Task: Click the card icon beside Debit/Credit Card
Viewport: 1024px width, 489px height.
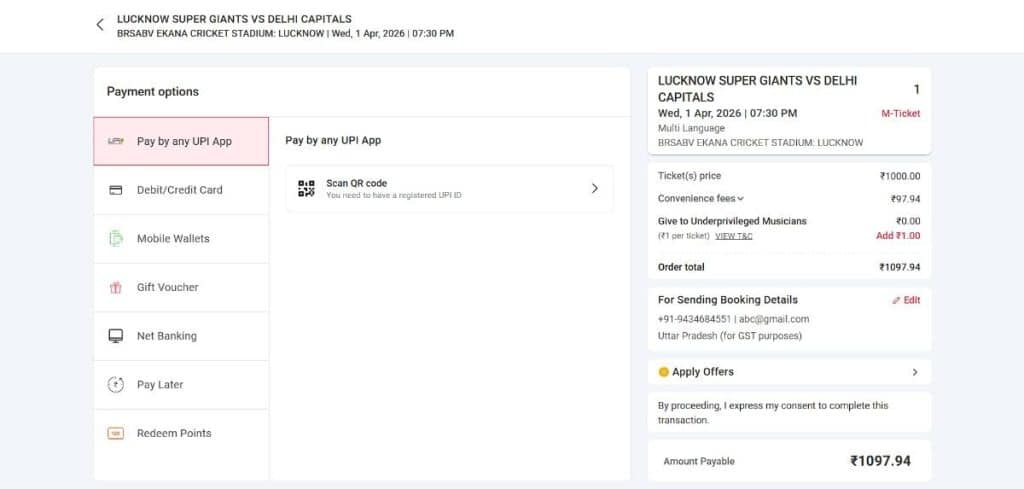Action: pos(116,190)
